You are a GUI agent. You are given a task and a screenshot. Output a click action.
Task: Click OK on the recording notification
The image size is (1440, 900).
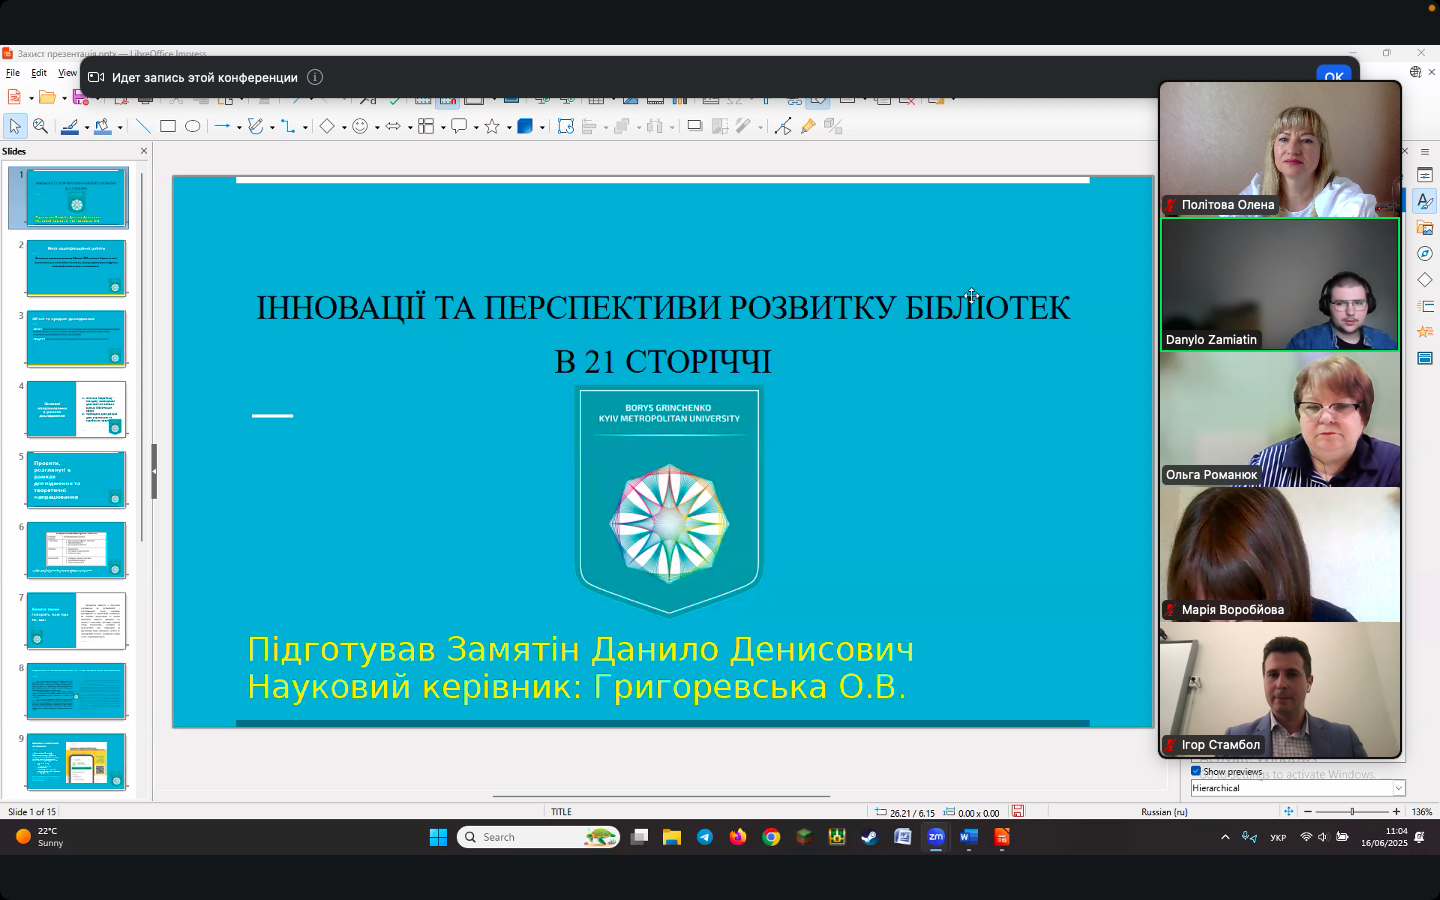(1334, 77)
